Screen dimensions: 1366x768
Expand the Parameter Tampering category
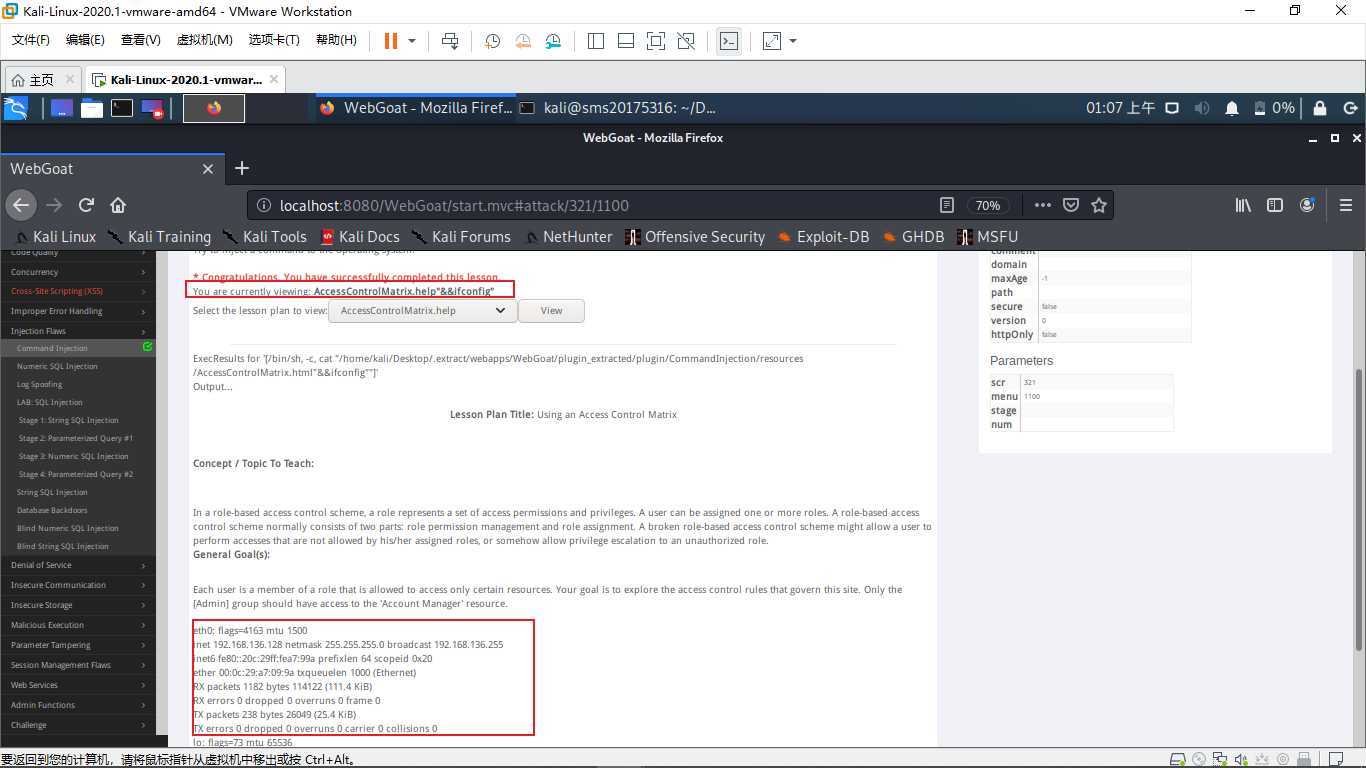tap(77, 645)
